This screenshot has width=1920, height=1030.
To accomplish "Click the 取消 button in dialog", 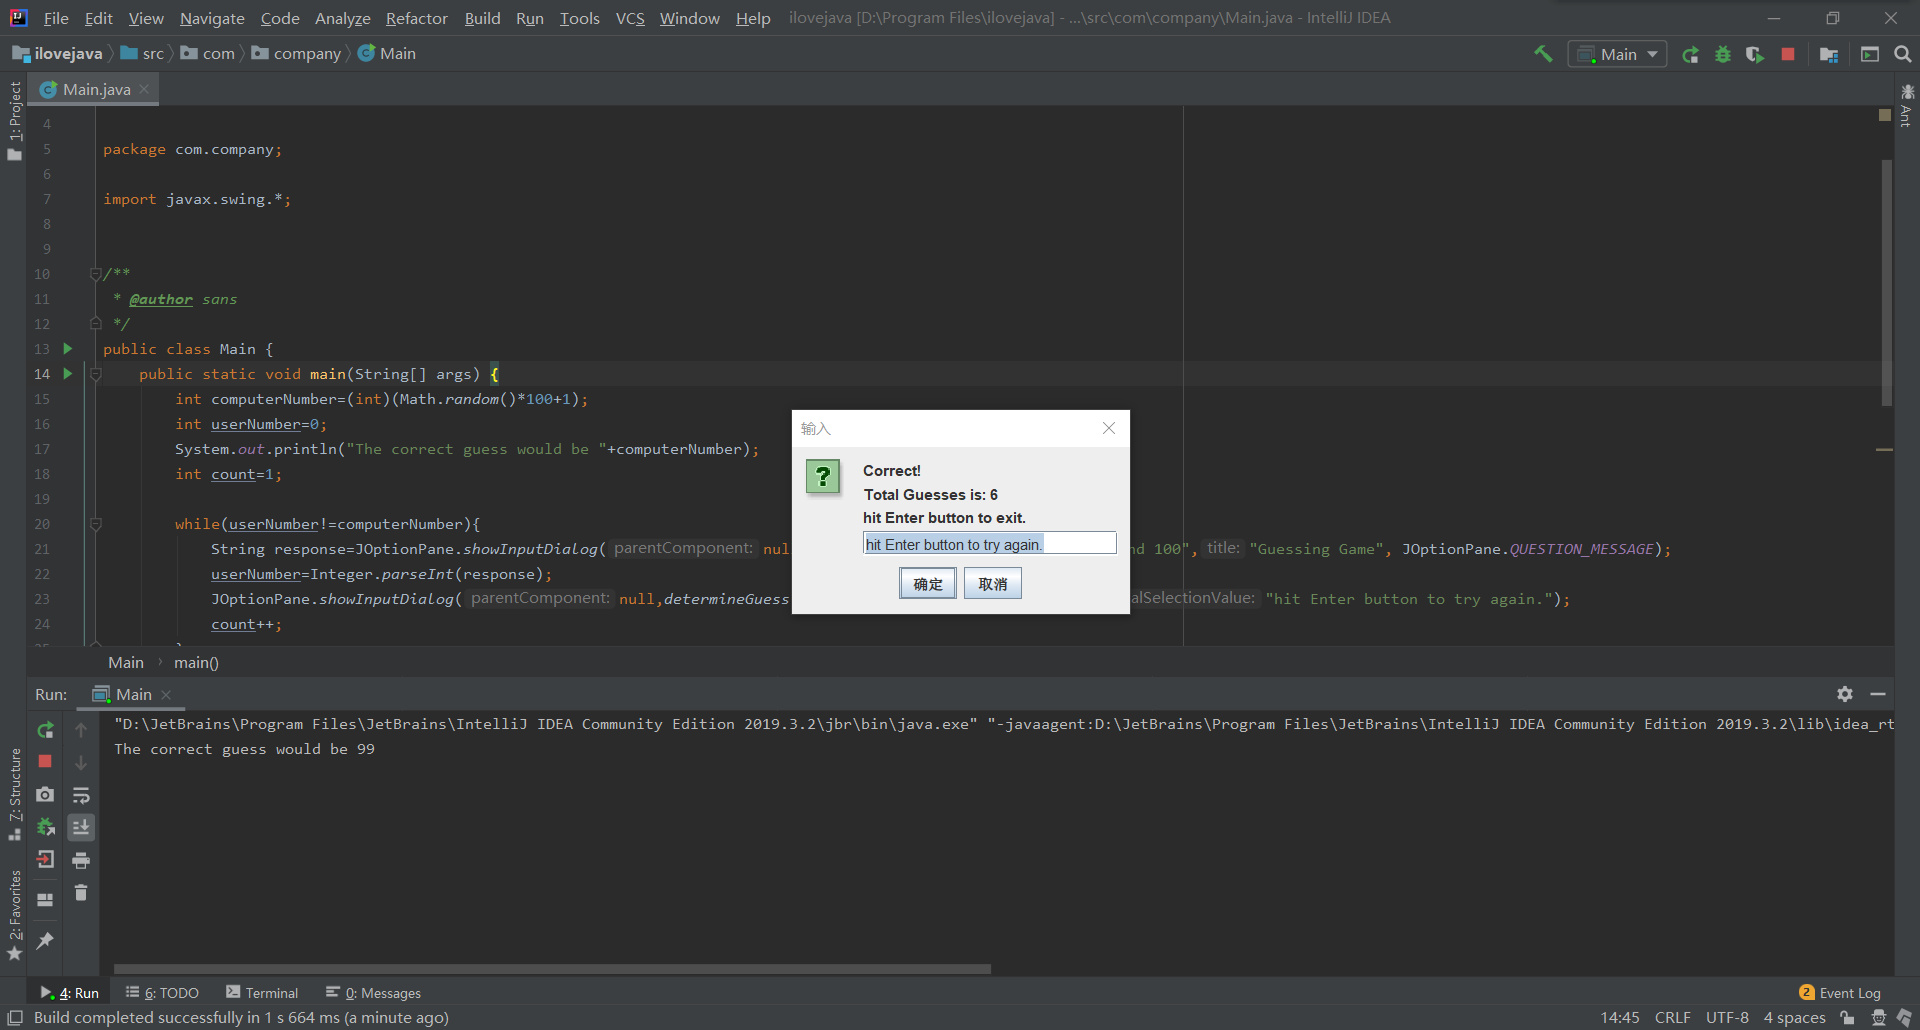I will [x=993, y=584].
